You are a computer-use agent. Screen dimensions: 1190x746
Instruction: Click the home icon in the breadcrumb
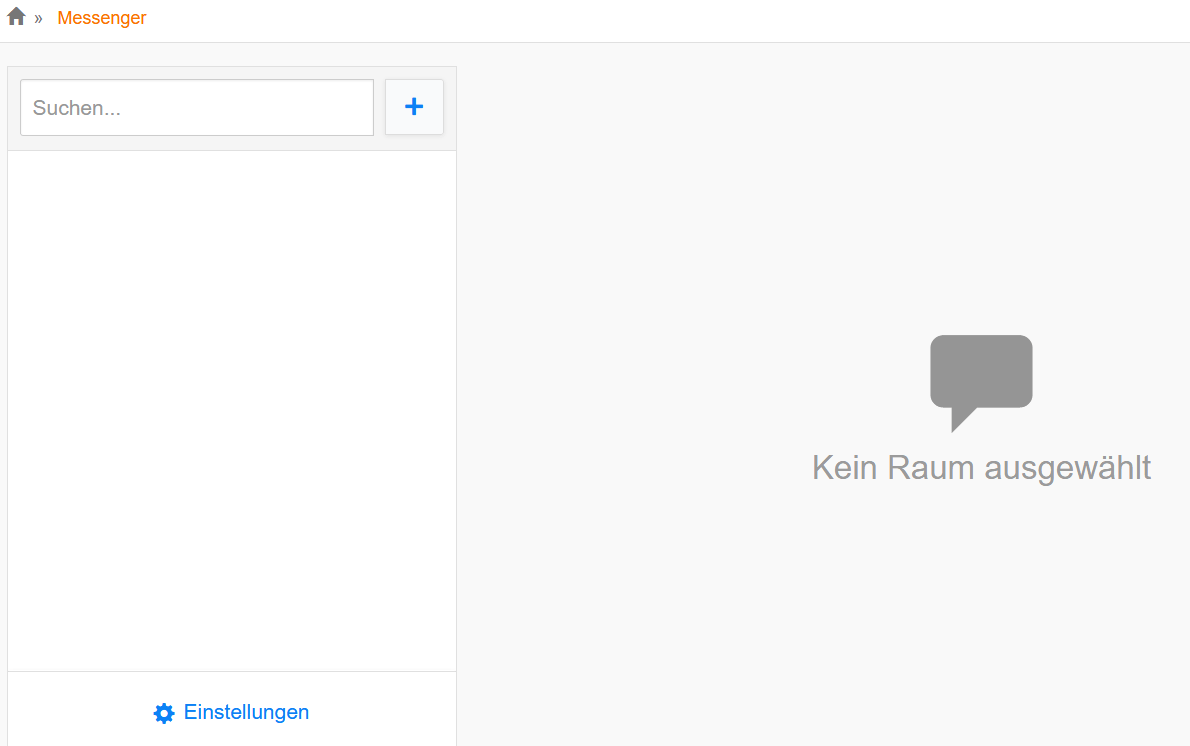coord(16,17)
